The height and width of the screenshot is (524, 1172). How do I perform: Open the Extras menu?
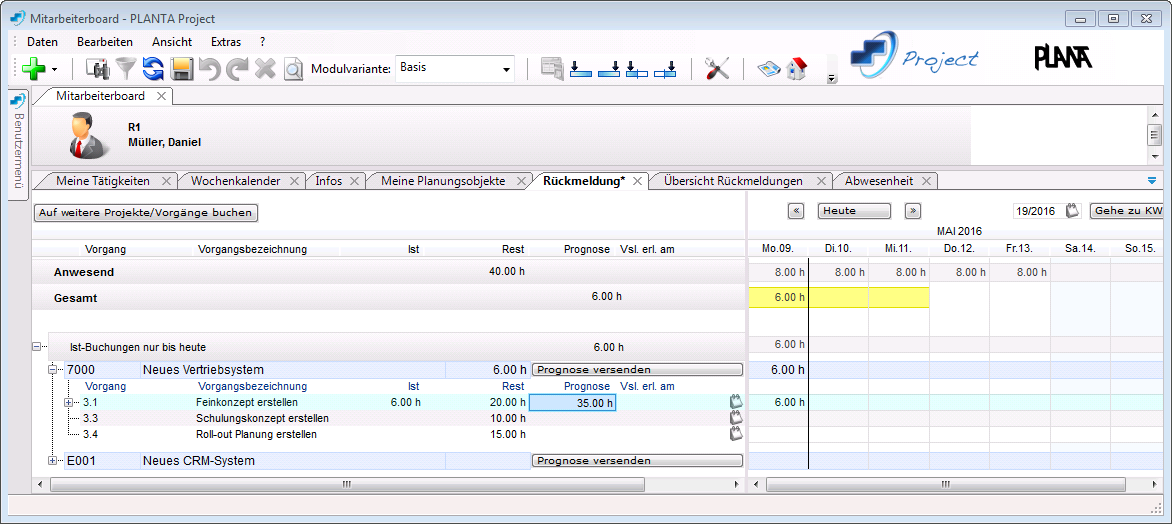225,42
